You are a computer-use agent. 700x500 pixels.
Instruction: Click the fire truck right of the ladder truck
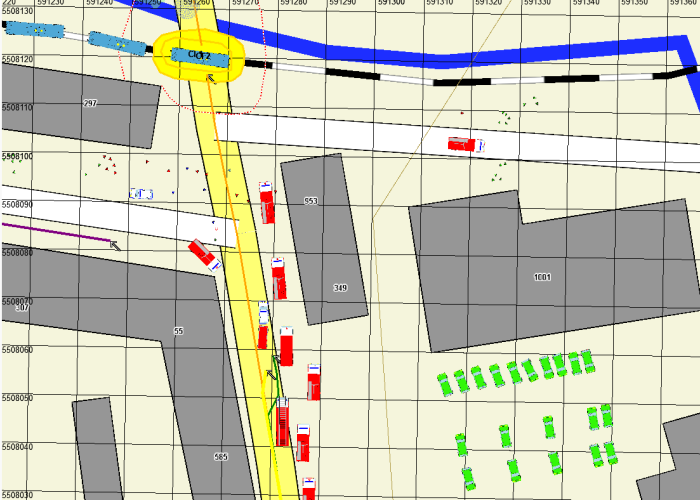[303, 443]
